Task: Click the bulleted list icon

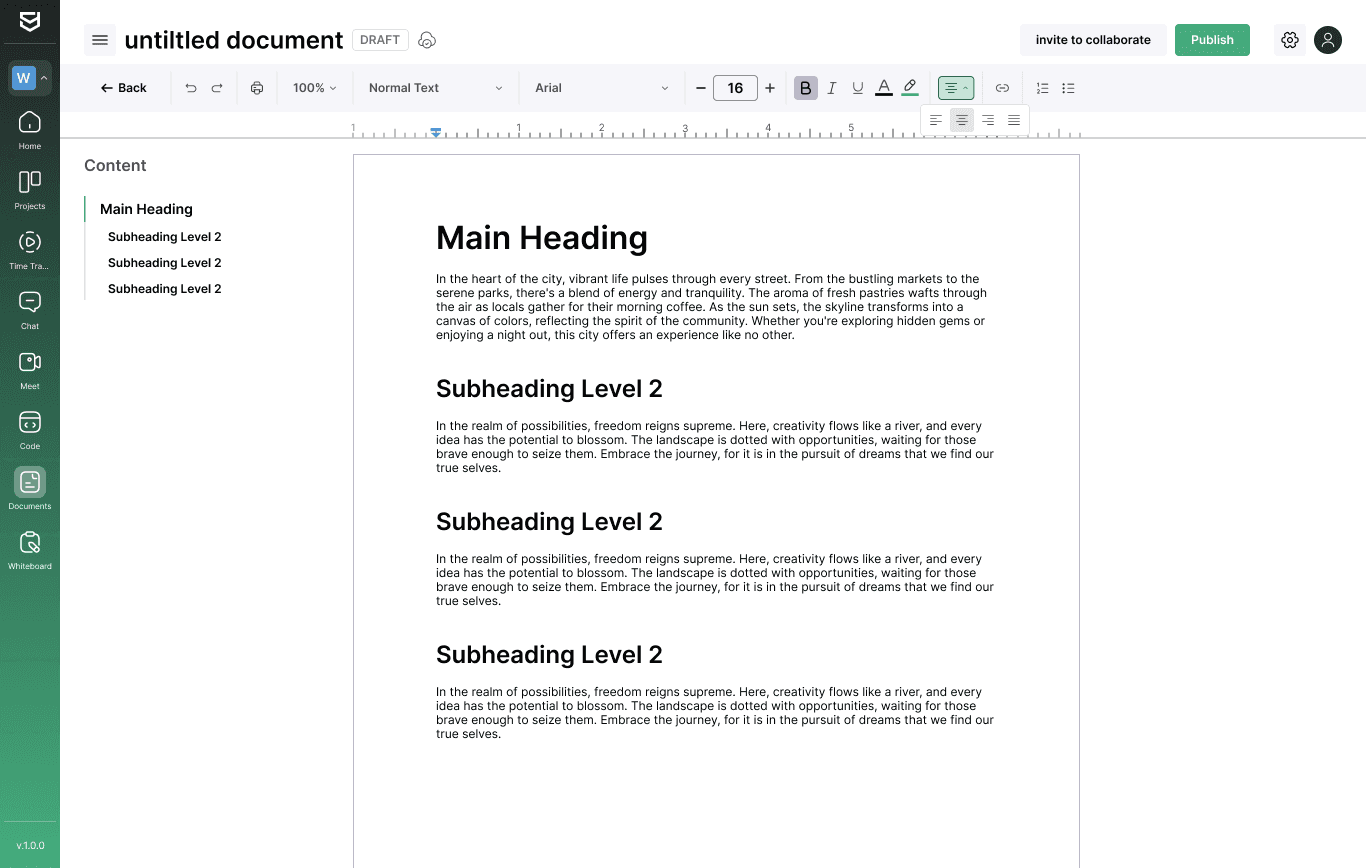Action: click(1068, 88)
